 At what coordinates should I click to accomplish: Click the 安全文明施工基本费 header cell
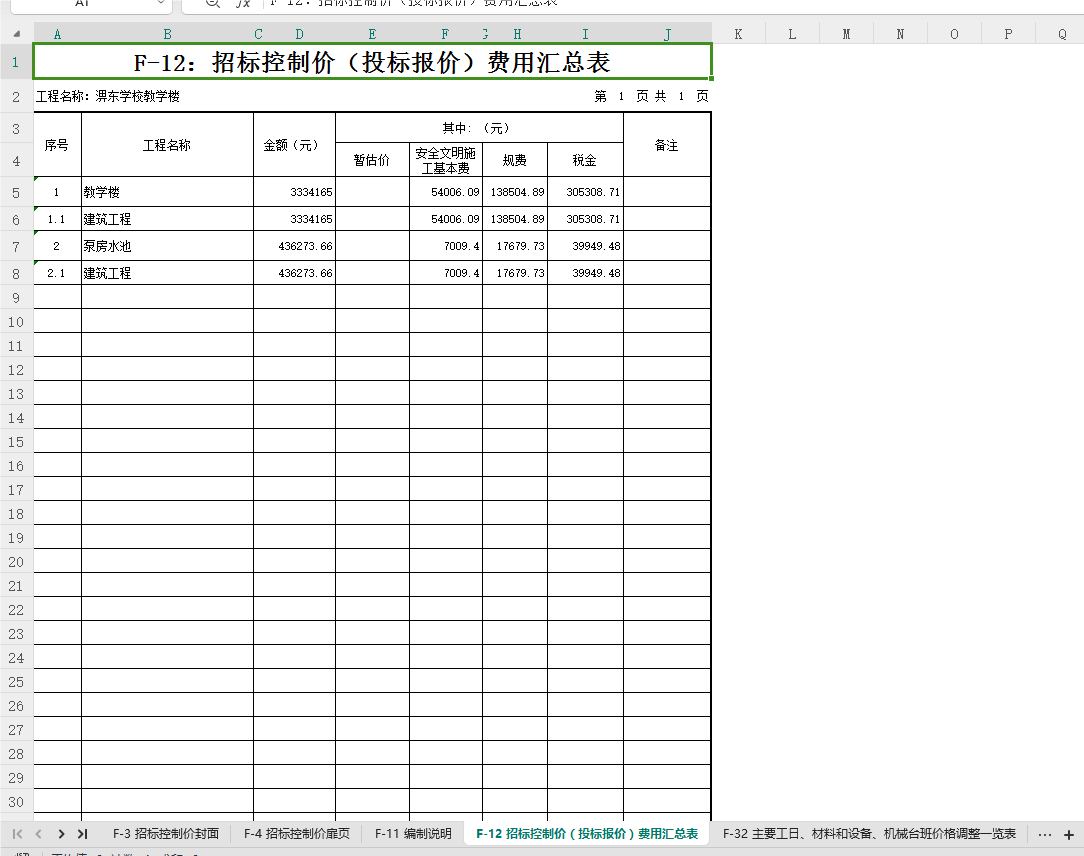coord(446,160)
